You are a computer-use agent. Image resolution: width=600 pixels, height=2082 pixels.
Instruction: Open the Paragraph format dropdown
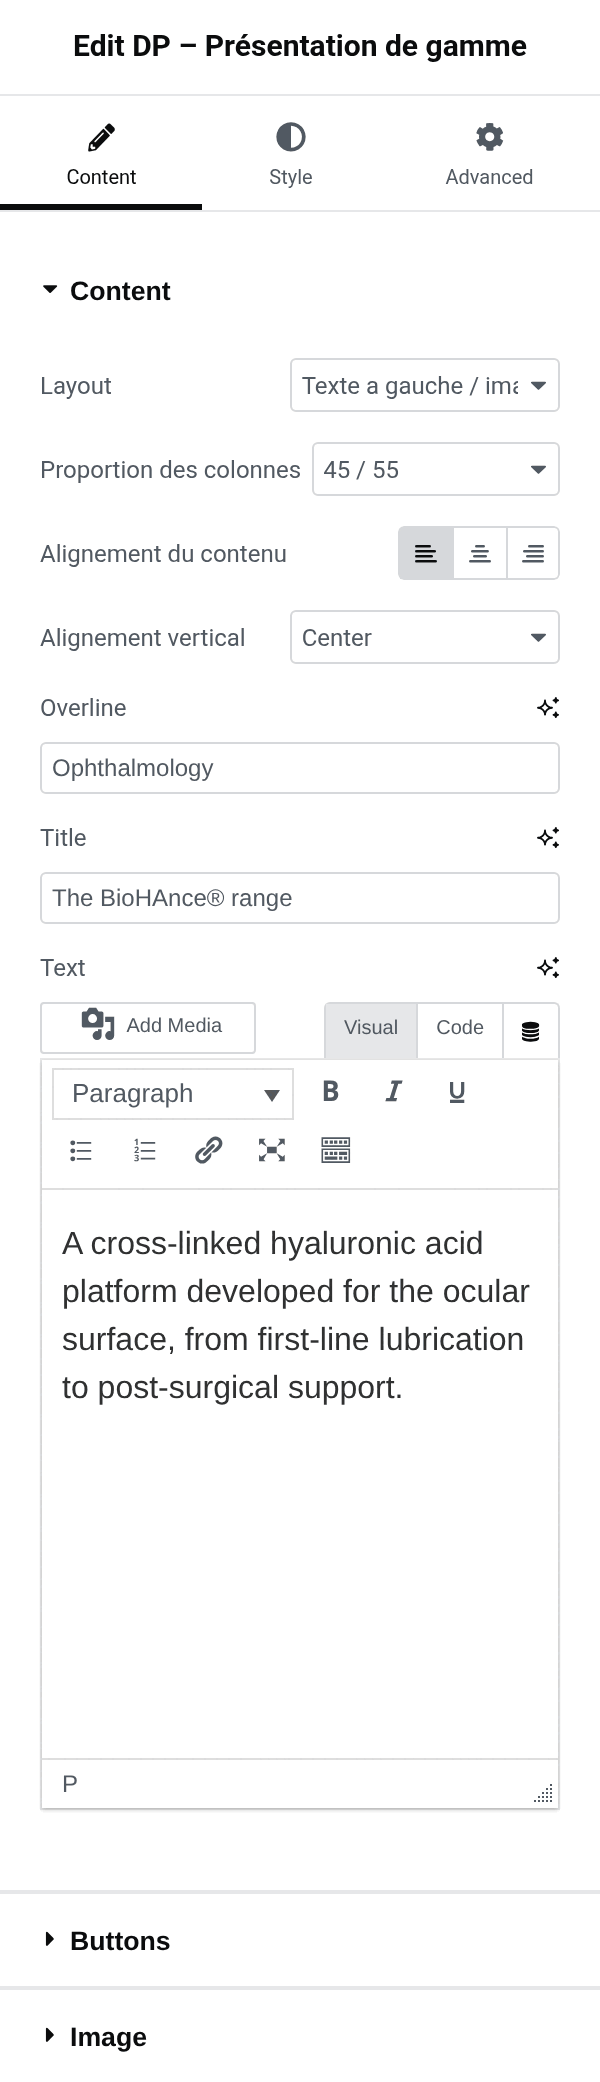[173, 1094]
